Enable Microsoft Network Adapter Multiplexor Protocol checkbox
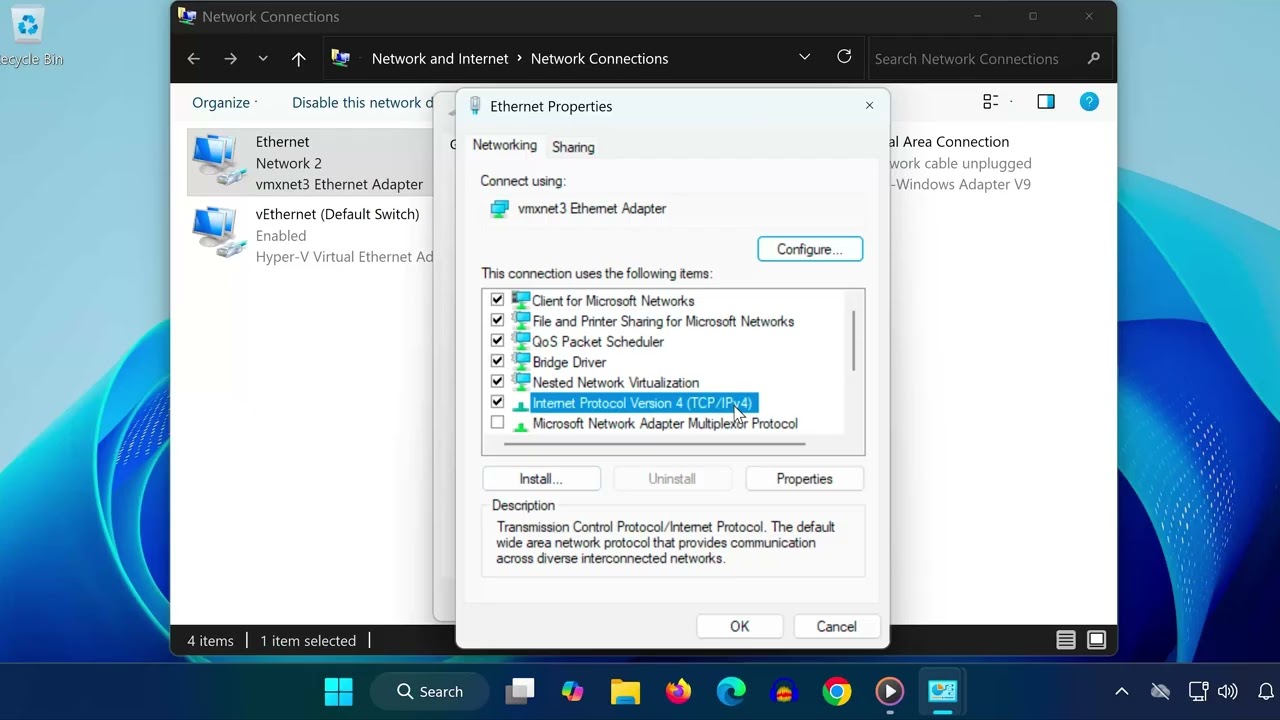Viewport: 1280px width, 720px height. (x=497, y=423)
